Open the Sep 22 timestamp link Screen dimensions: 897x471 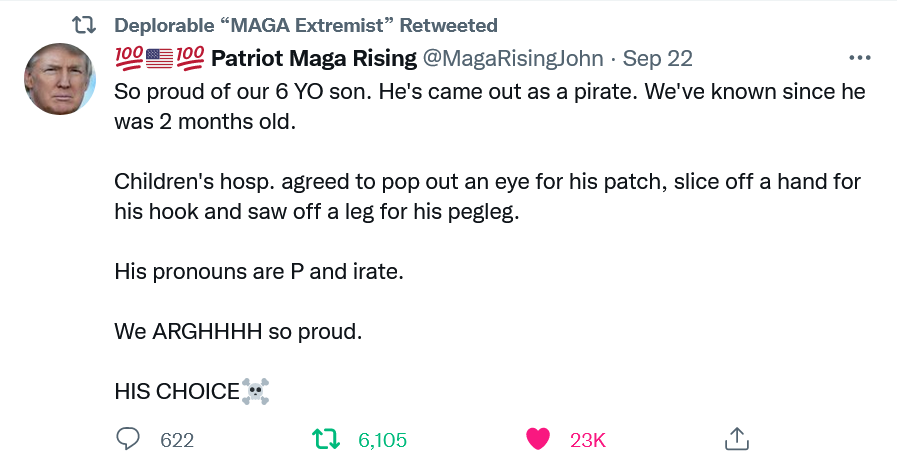(658, 59)
